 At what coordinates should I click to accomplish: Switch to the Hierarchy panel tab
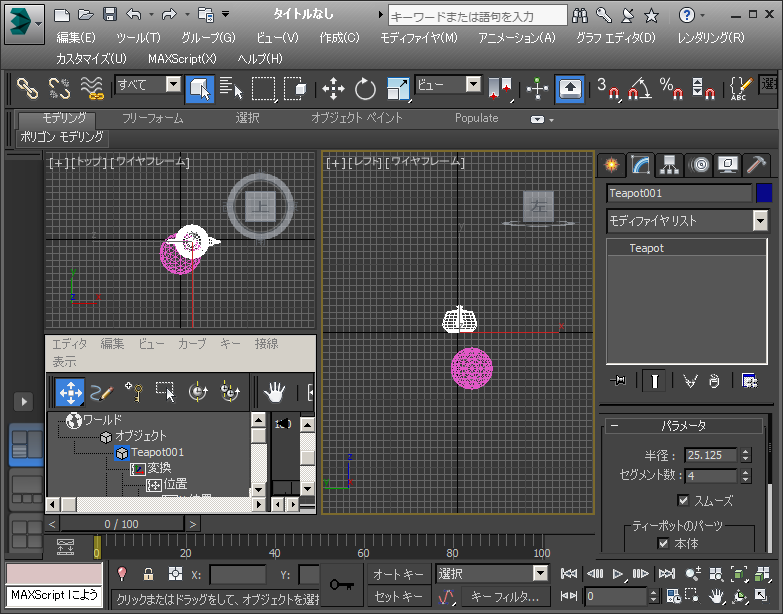point(669,164)
